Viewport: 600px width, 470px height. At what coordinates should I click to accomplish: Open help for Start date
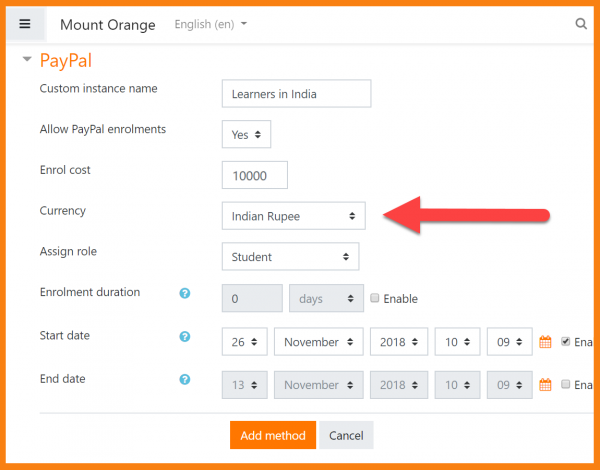(184, 337)
